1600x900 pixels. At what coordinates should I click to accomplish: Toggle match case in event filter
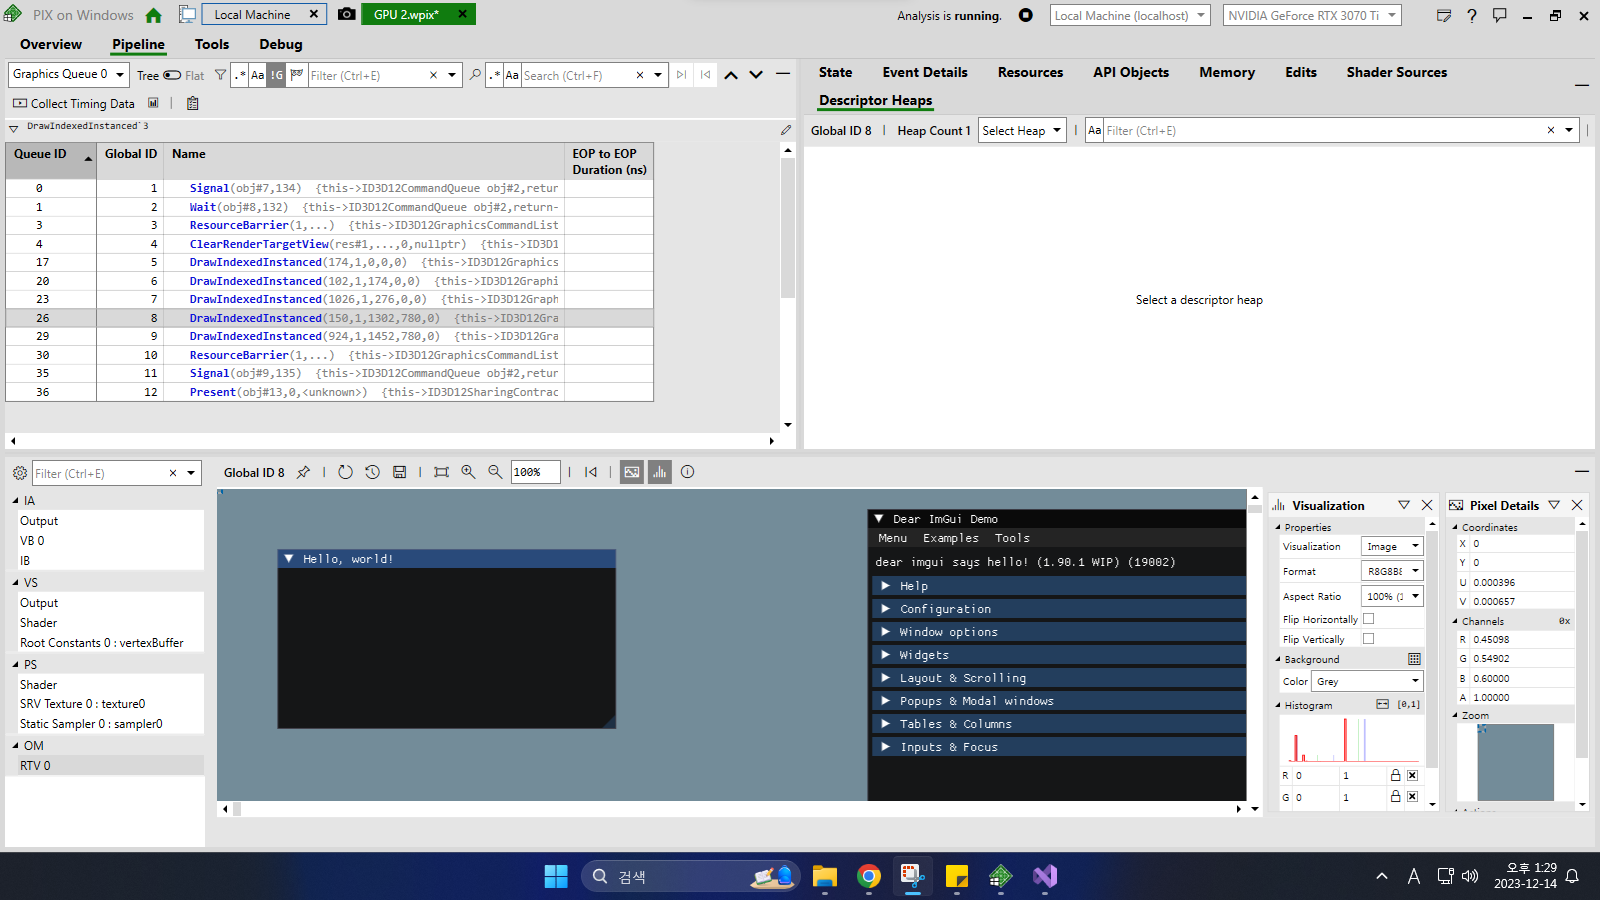point(257,75)
